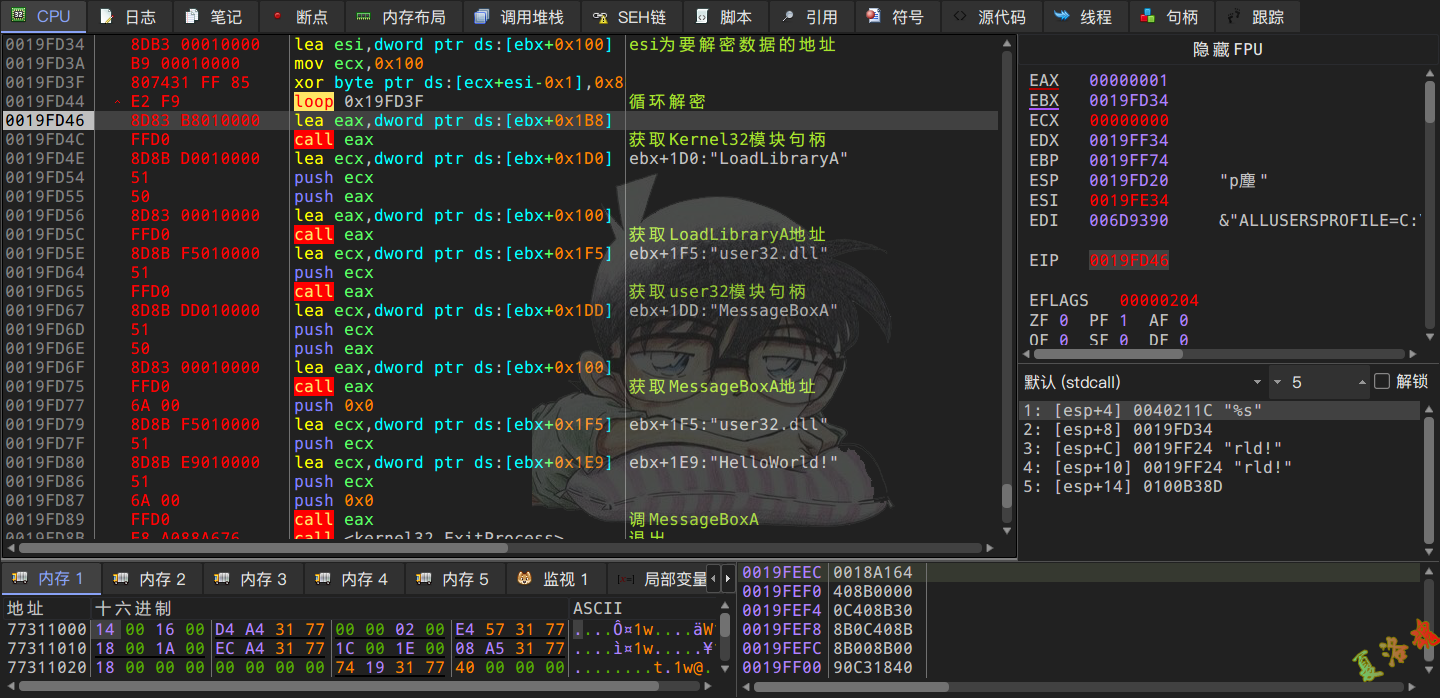Open the 调用堆栈 call stack tab

point(519,17)
